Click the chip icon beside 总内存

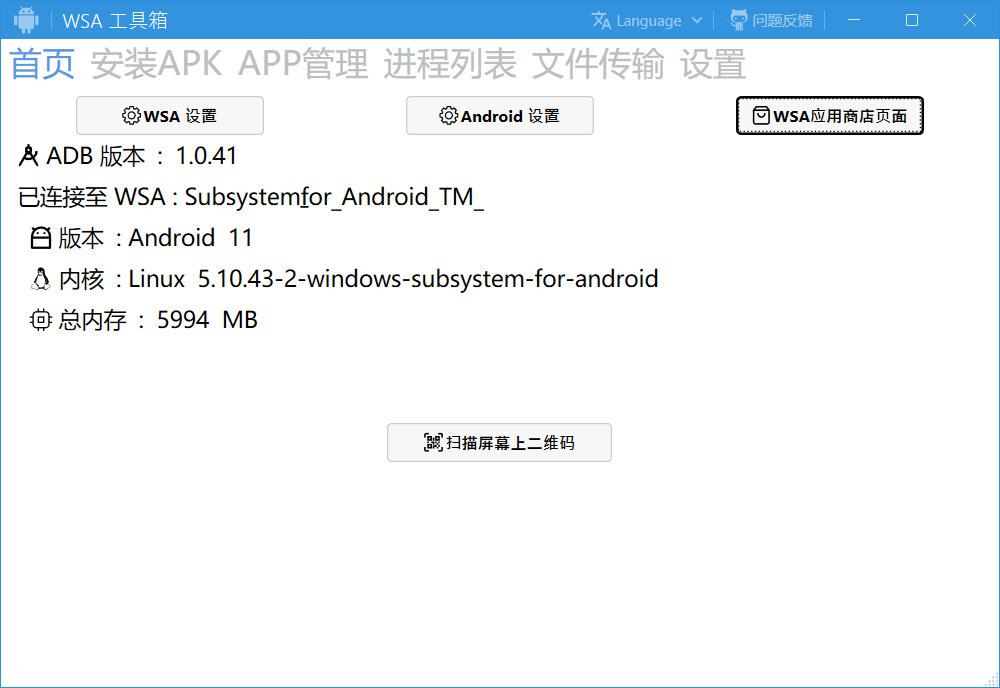41,320
